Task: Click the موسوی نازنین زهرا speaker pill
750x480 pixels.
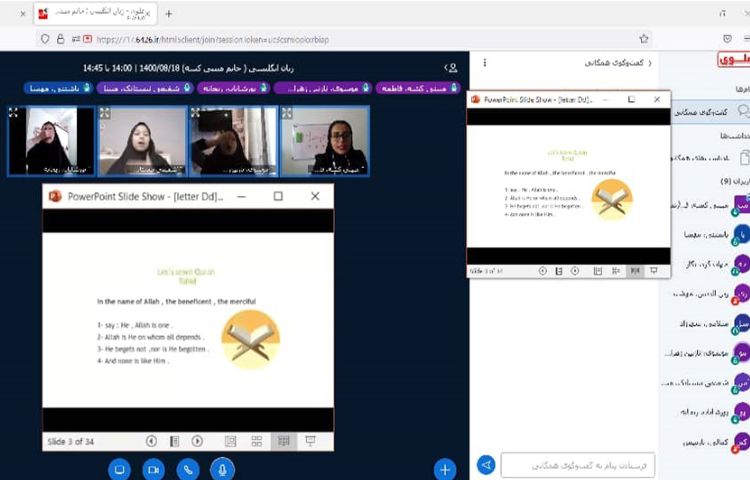Action: tap(323, 88)
